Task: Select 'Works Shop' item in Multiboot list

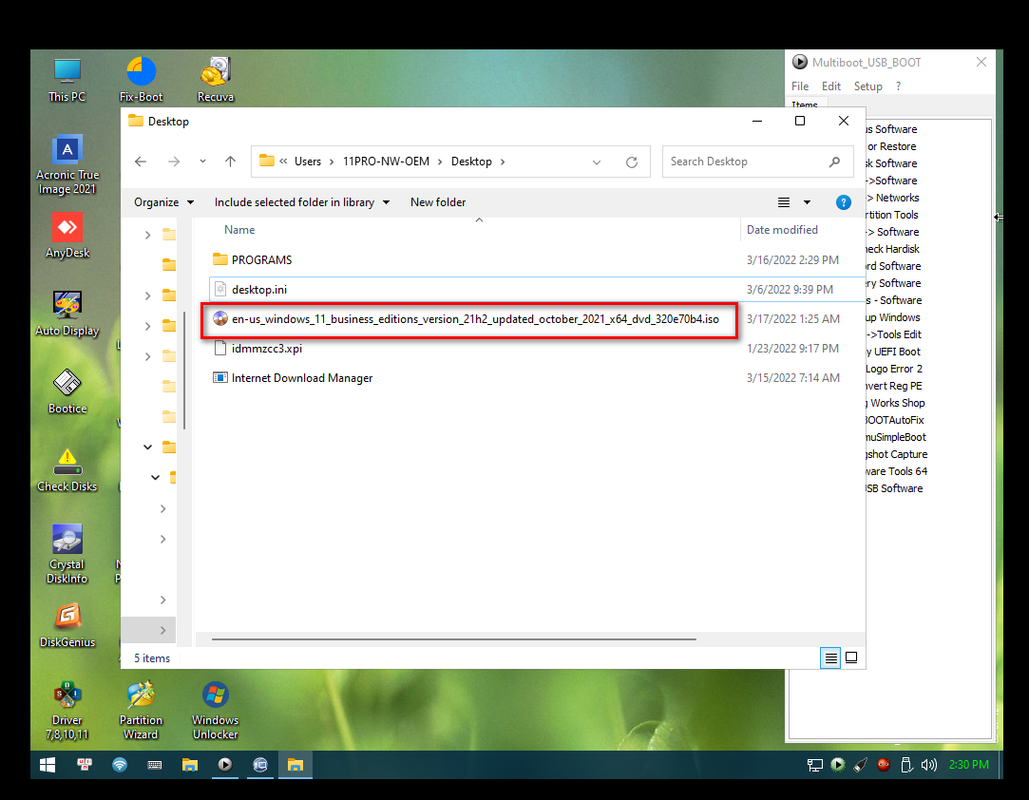Action: [896, 403]
